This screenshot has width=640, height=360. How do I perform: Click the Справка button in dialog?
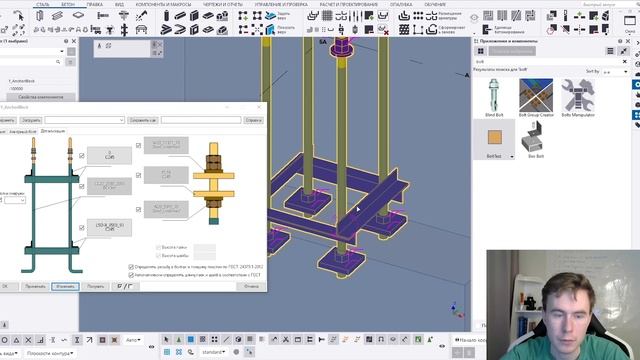coord(253,120)
